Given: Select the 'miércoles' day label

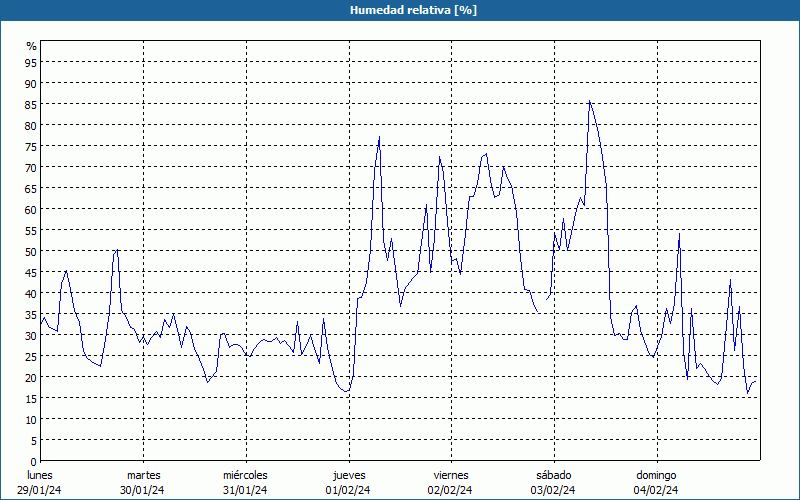Looking at the screenshot, I should 245,475.
